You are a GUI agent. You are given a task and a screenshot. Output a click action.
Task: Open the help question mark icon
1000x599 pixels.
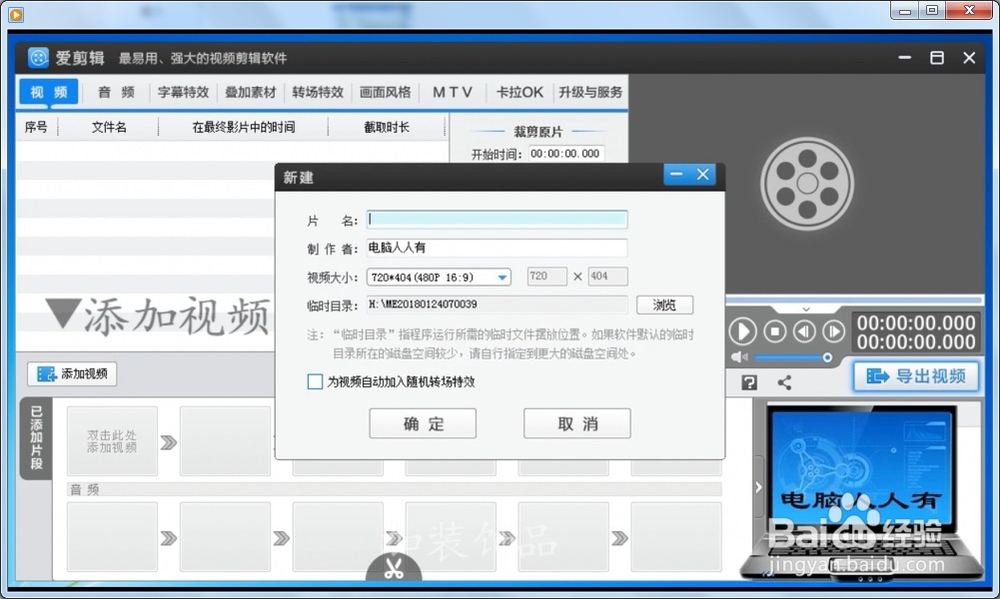click(749, 382)
